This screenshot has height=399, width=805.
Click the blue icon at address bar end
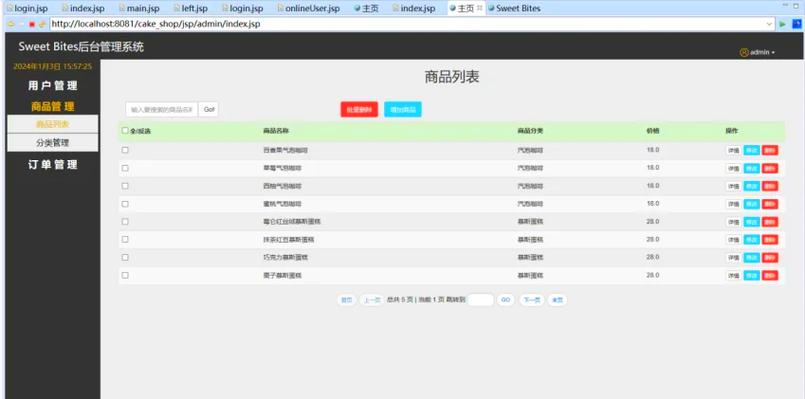tap(797, 24)
